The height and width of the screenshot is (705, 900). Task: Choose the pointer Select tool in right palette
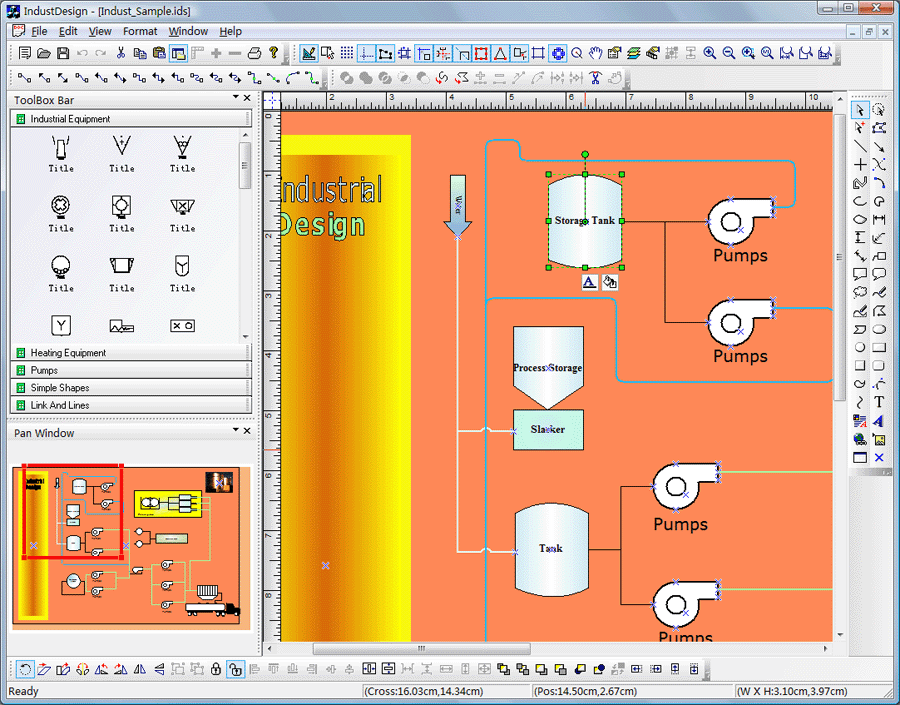tap(860, 110)
